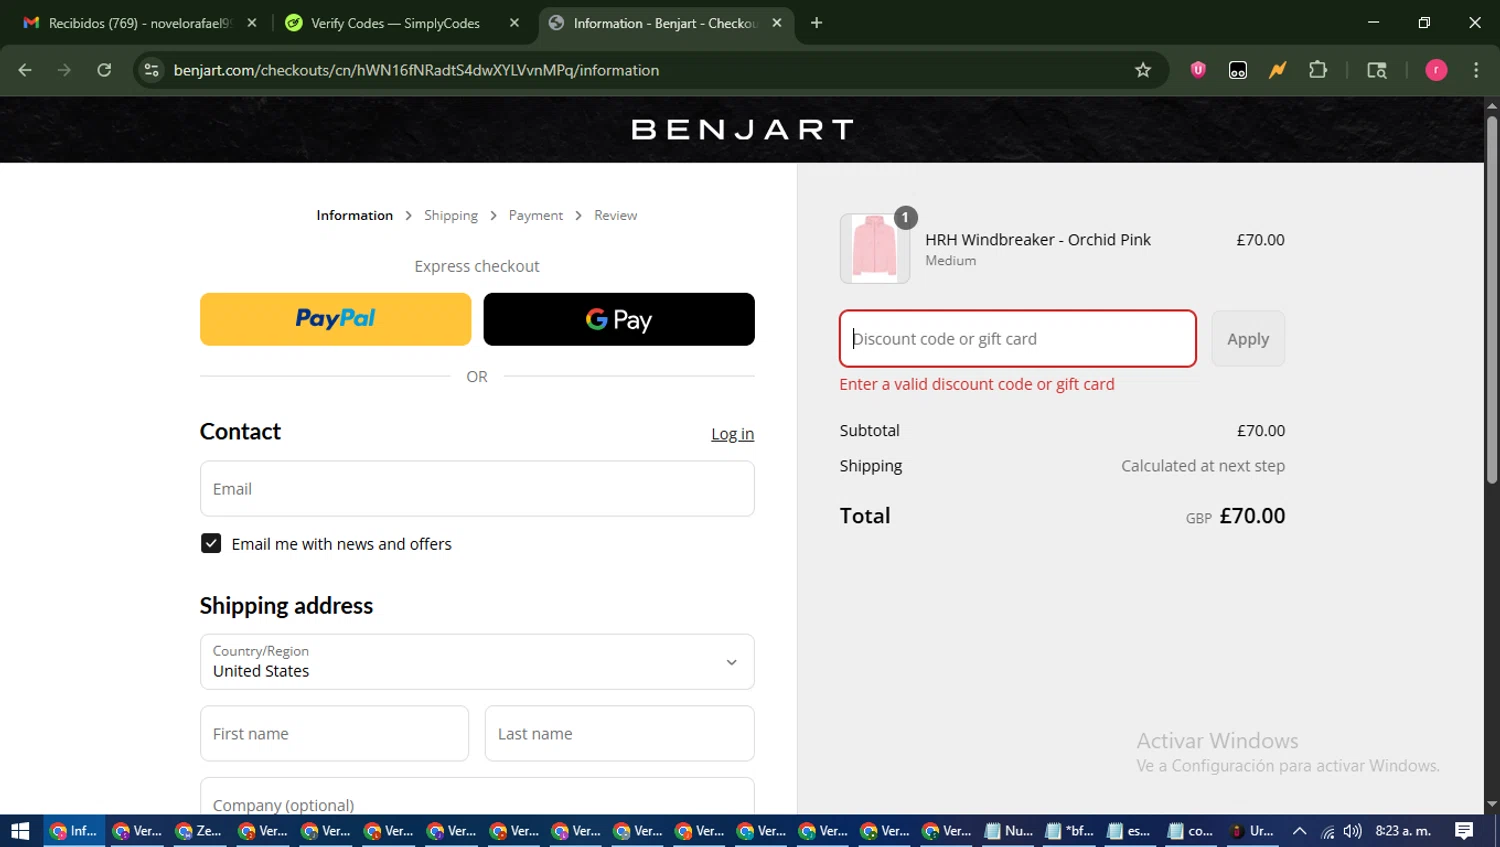
Task: Click the orange lightning extension icon
Action: point(1278,70)
